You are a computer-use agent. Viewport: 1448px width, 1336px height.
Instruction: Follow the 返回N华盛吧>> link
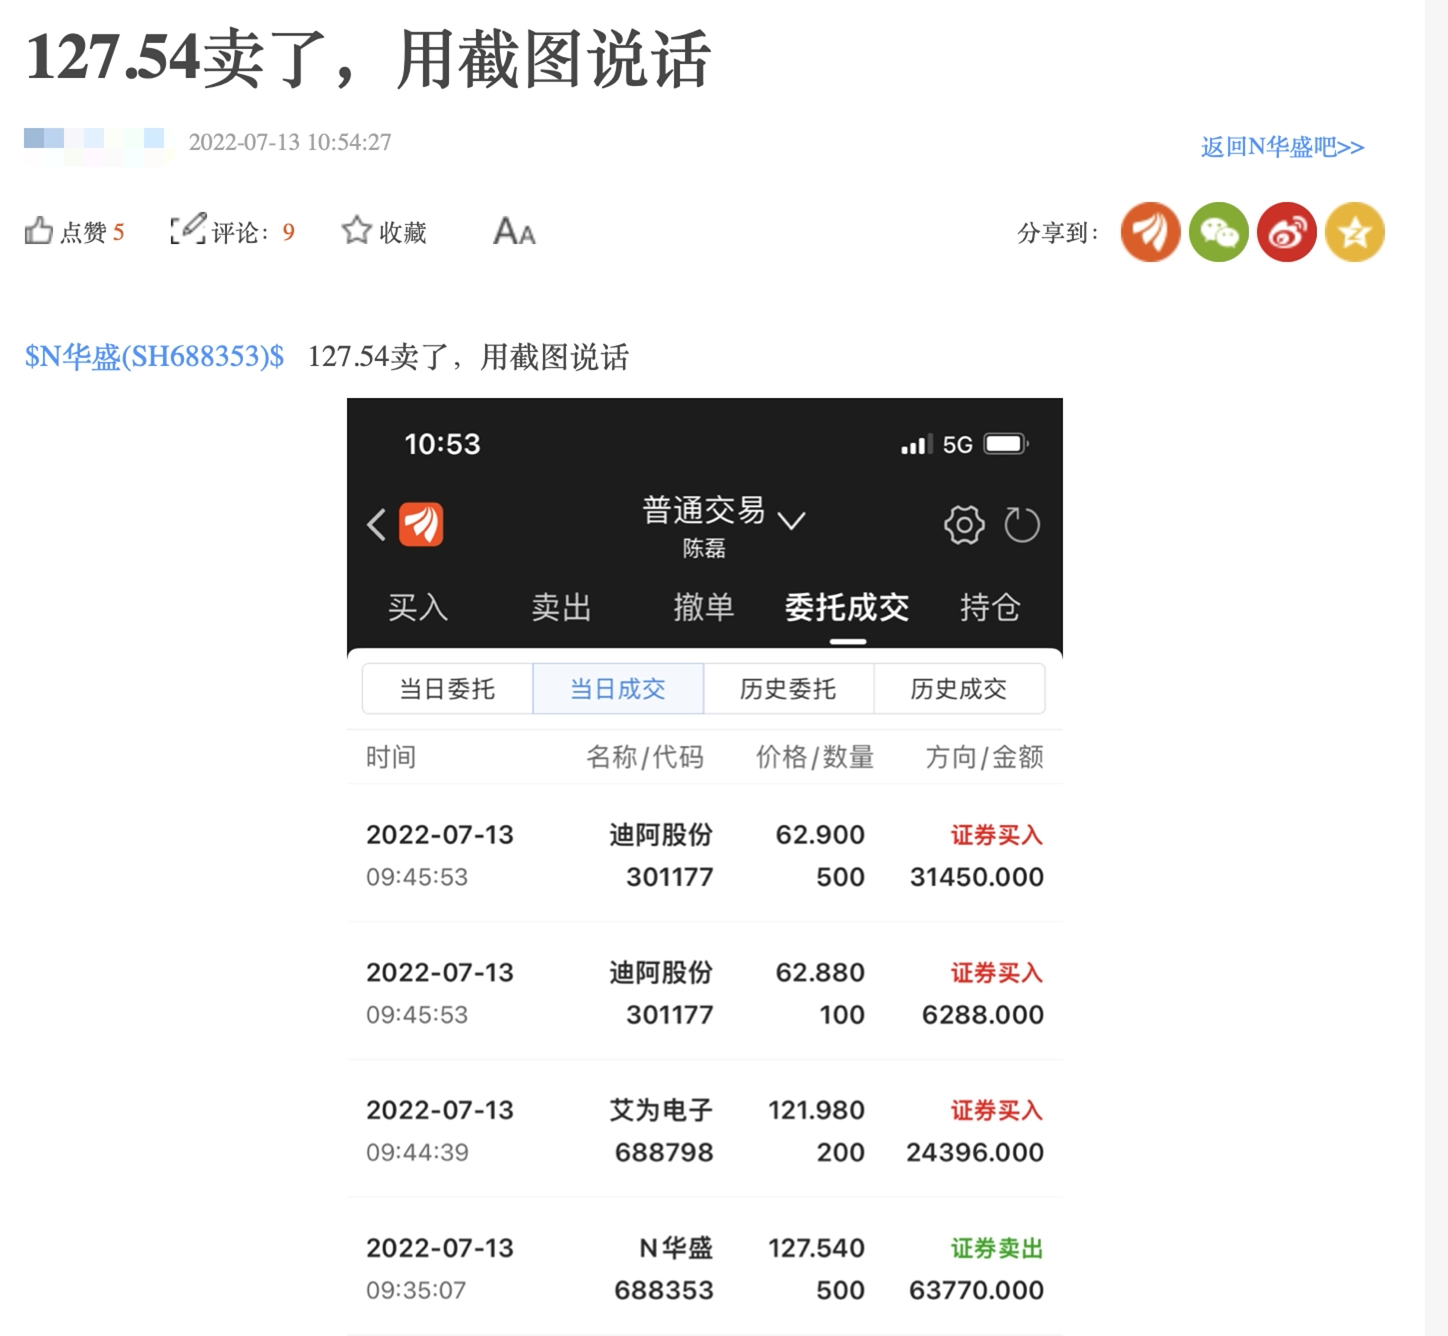click(1282, 147)
